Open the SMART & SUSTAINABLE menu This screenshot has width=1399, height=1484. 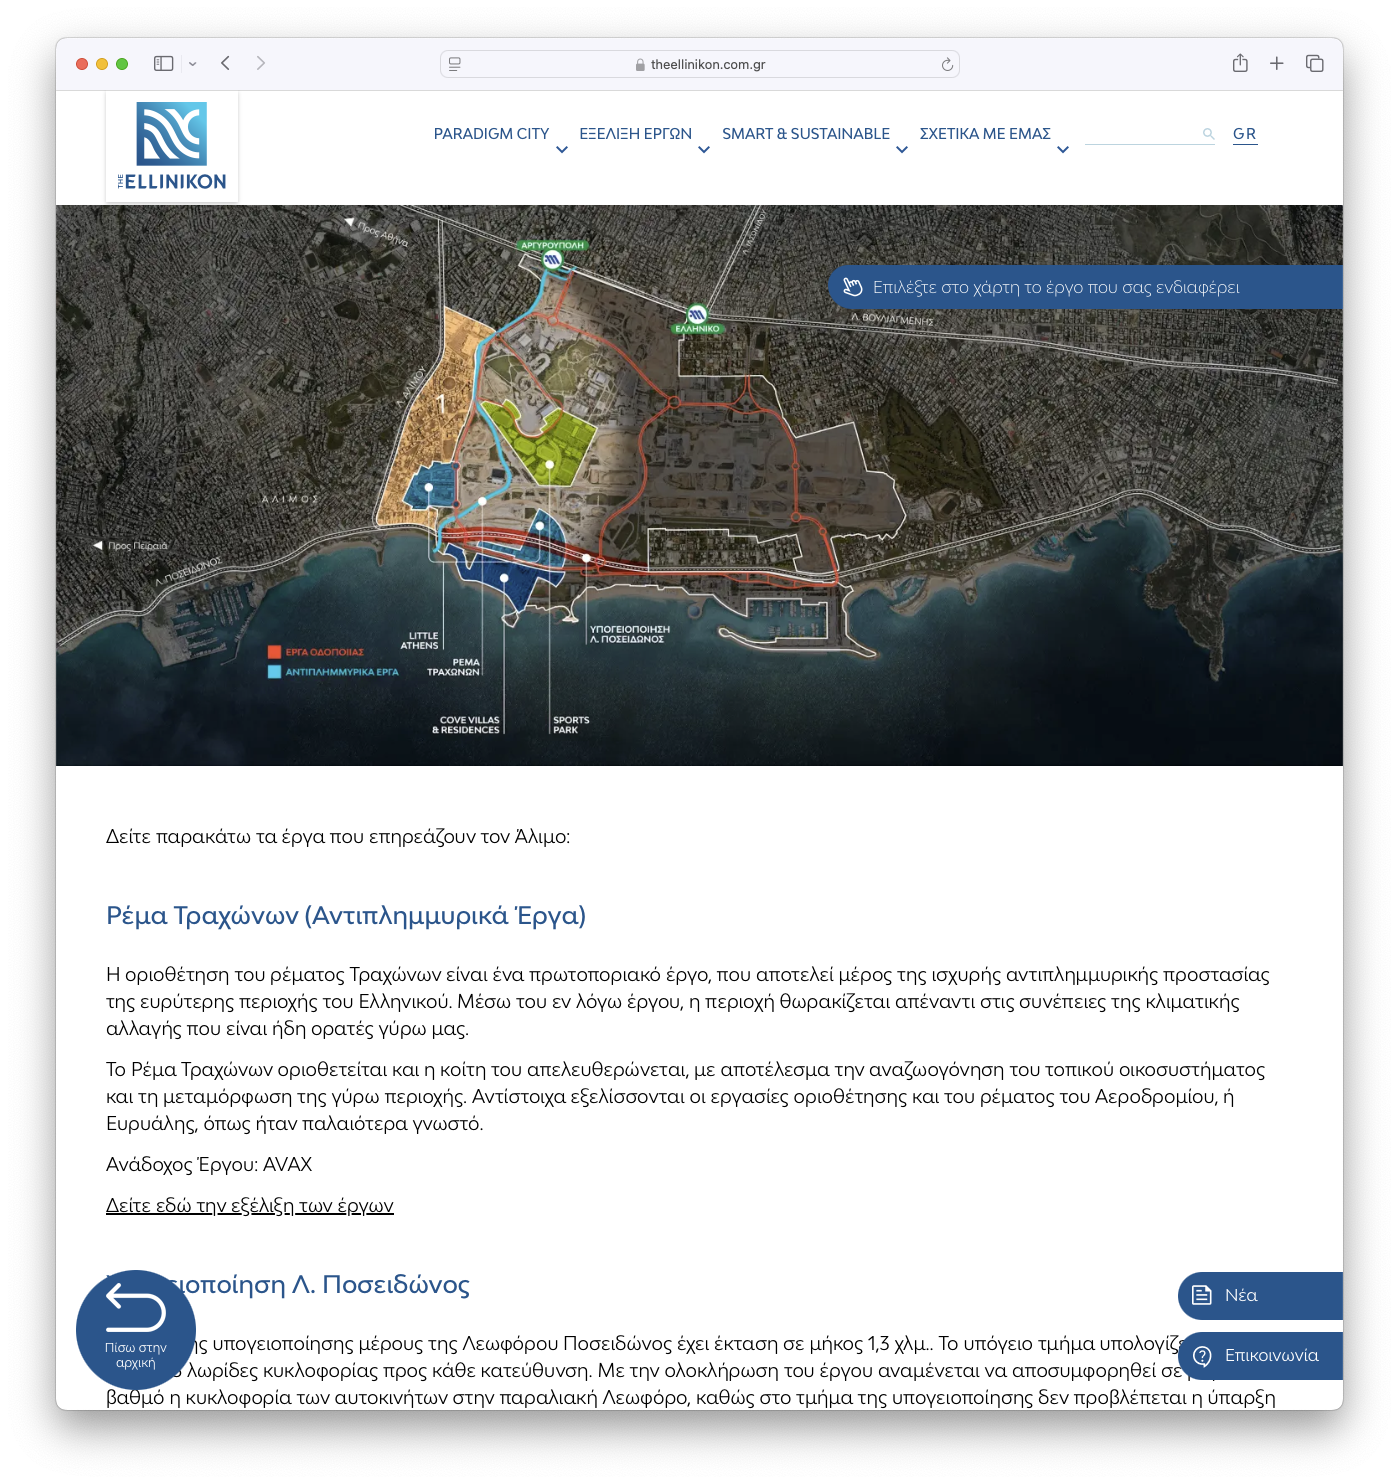[805, 134]
